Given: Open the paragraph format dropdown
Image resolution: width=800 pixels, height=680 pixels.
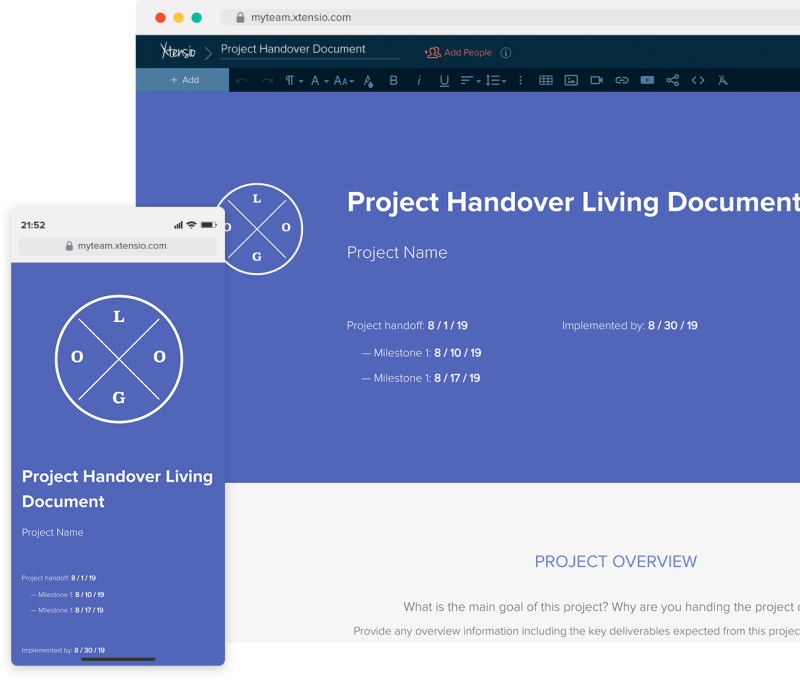Looking at the screenshot, I should (x=294, y=81).
